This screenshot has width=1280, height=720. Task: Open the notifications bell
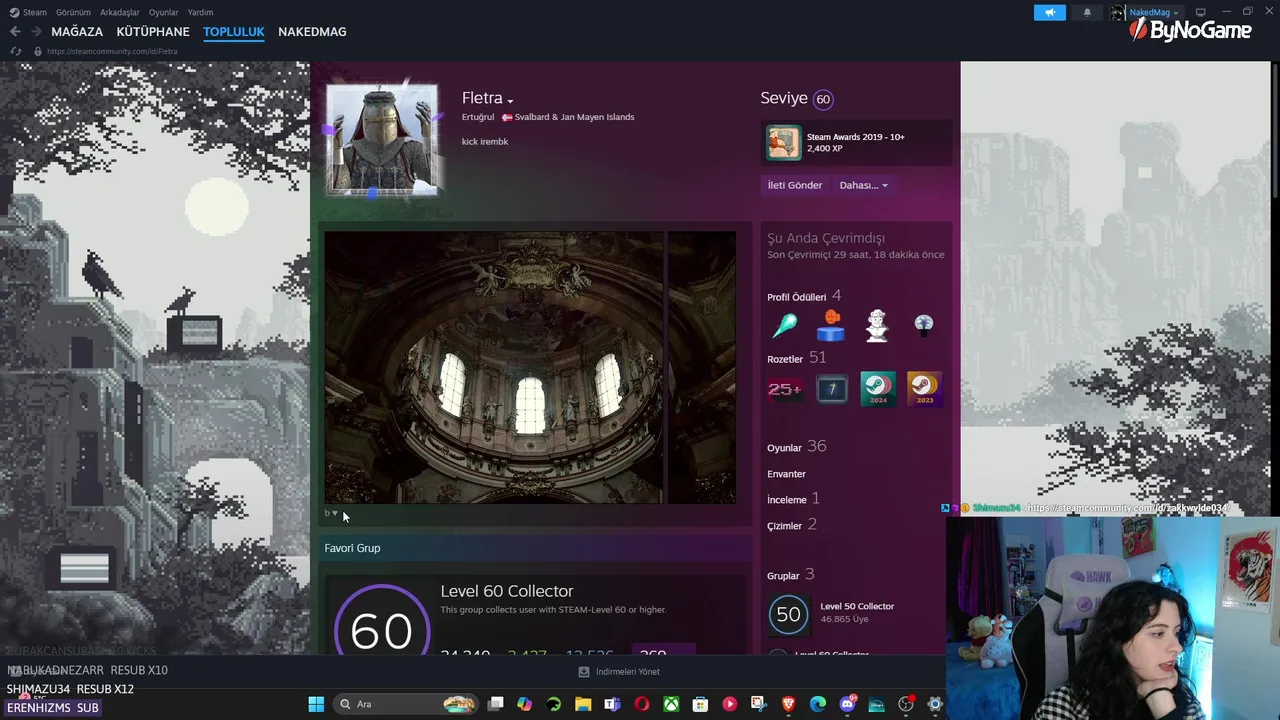(1087, 12)
